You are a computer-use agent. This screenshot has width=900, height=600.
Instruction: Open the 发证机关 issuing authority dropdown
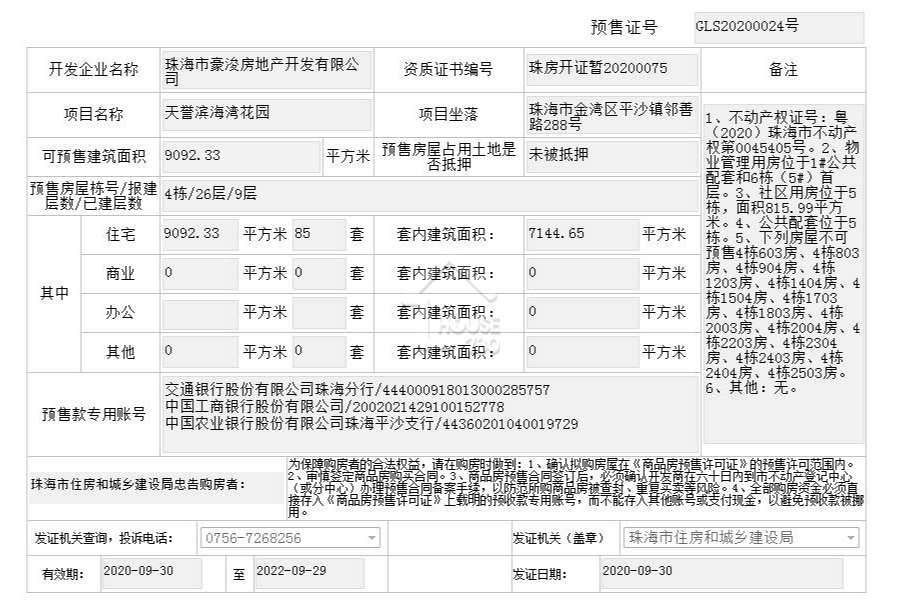pyautogui.click(x=741, y=538)
